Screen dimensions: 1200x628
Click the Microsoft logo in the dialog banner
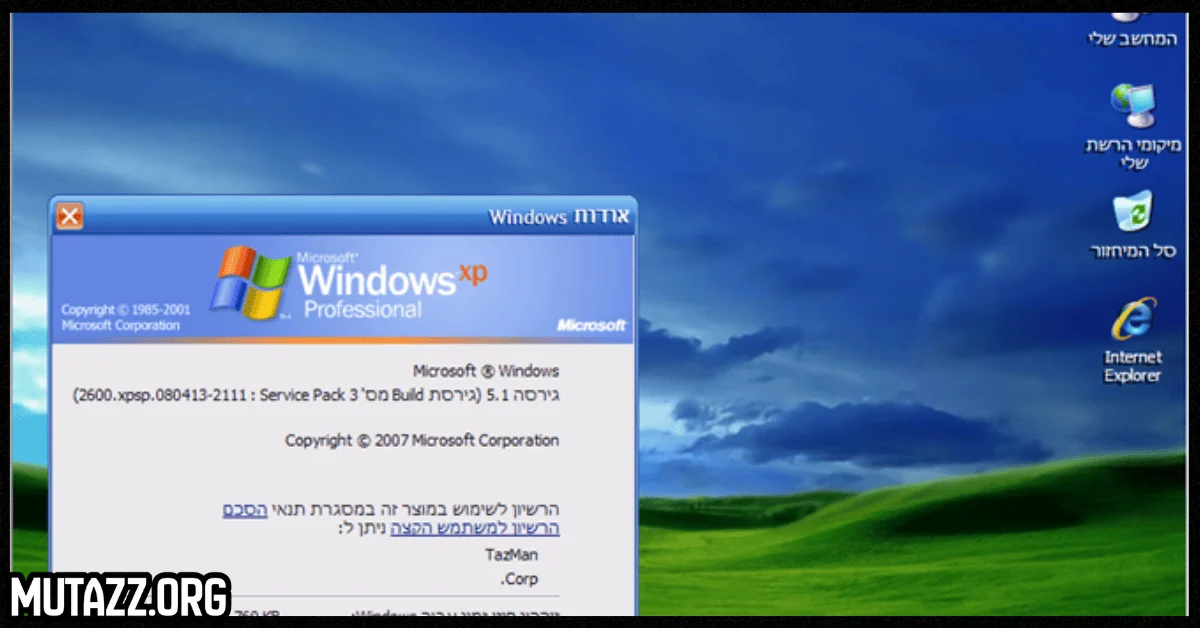[x=592, y=325]
